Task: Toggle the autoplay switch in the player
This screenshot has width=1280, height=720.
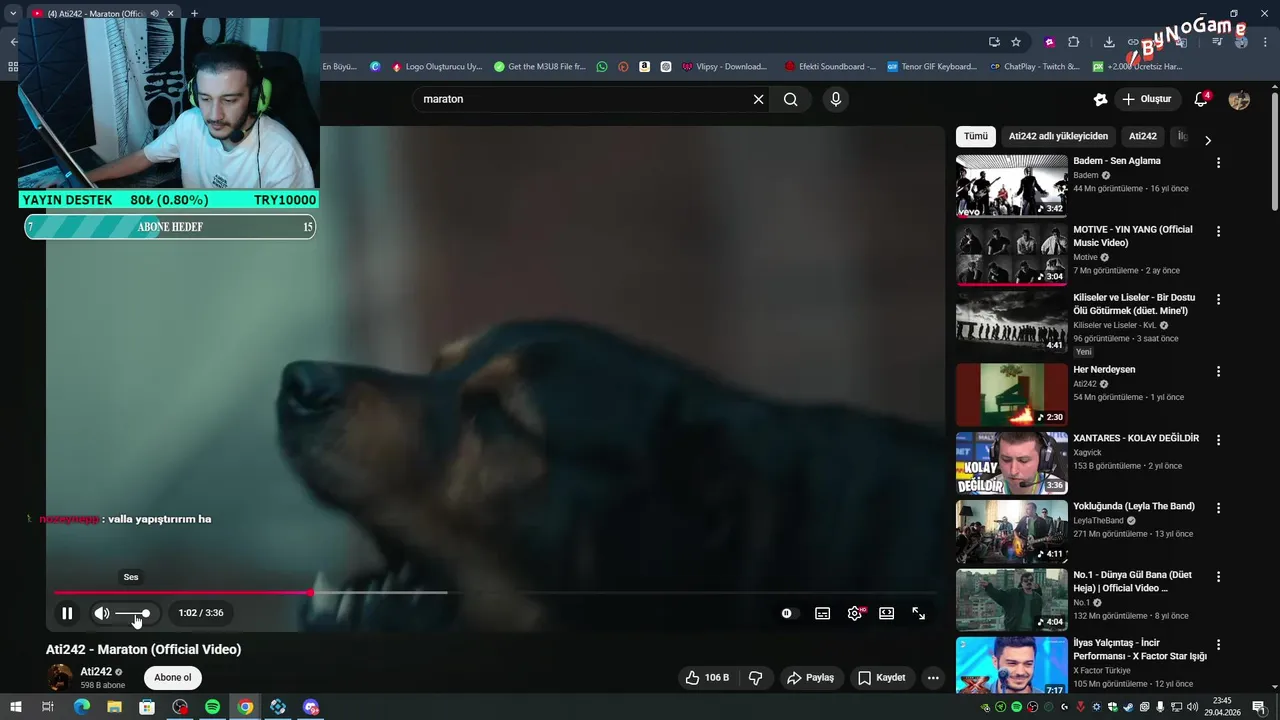Action: pos(789,613)
